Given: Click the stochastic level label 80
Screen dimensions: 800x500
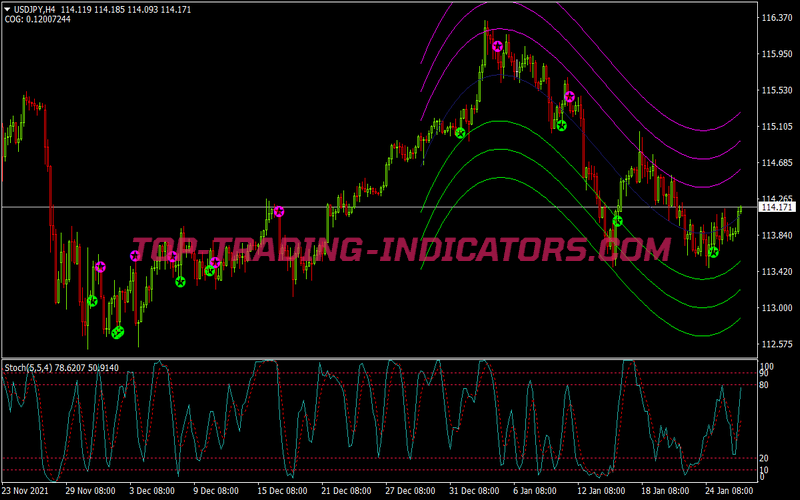Looking at the screenshot, I should click(764, 385).
